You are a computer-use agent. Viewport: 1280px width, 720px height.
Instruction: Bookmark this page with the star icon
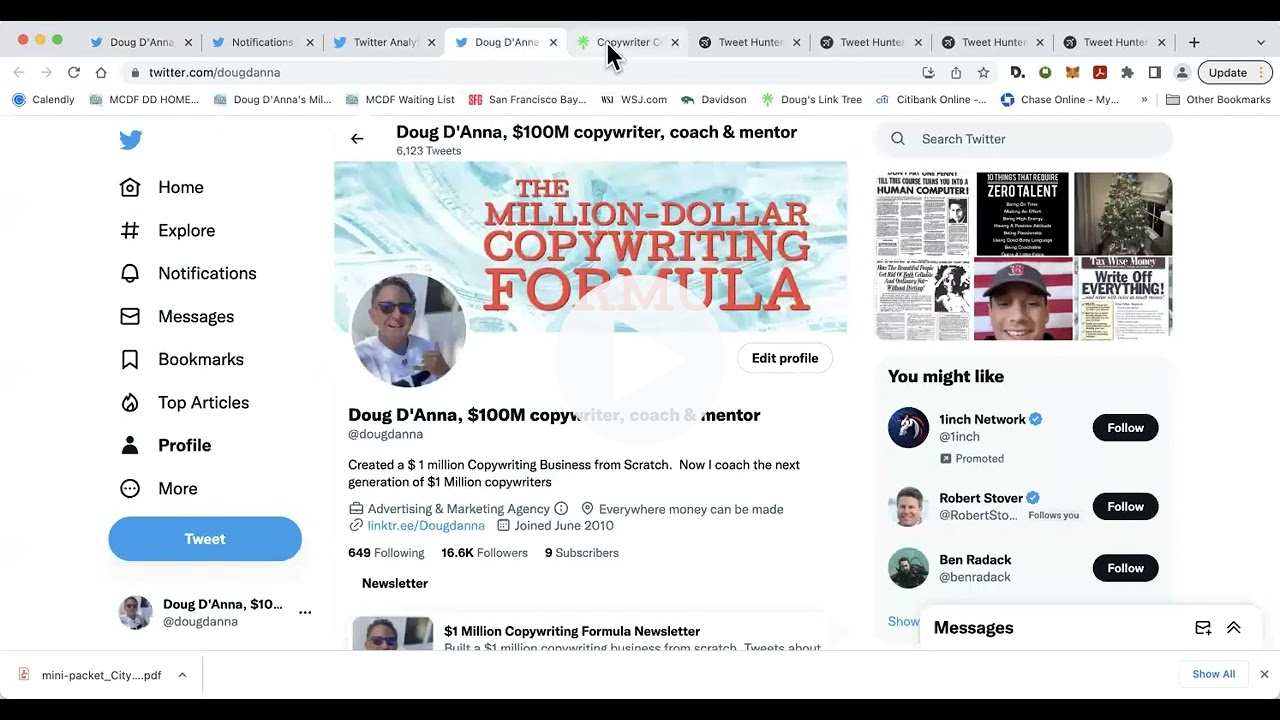[983, 72]
